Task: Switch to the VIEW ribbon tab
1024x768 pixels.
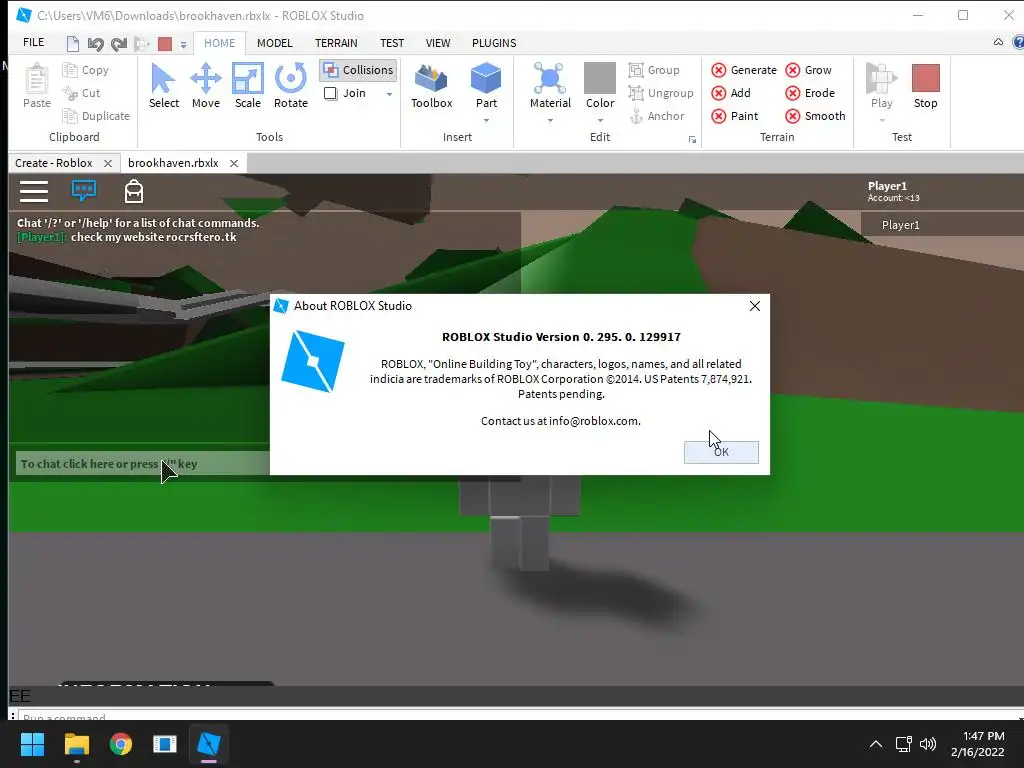Action: click(x=438, y=43)
